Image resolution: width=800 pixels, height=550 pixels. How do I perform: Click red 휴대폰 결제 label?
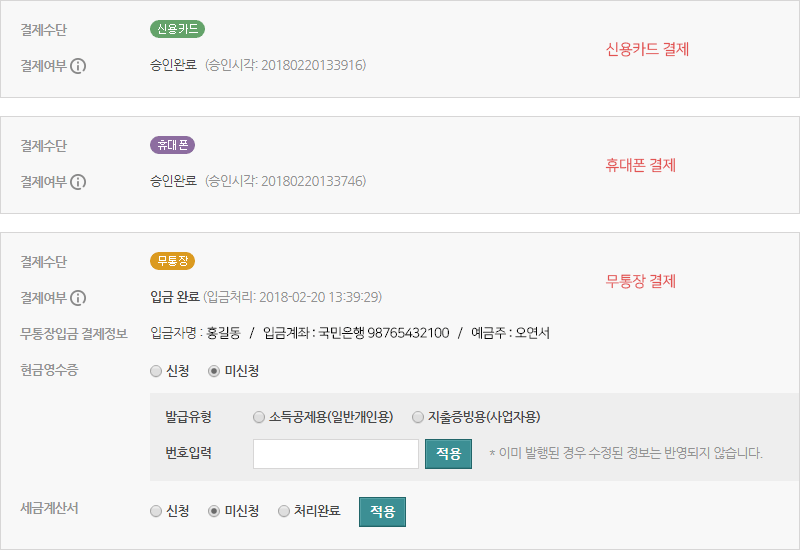coord(641,165)
